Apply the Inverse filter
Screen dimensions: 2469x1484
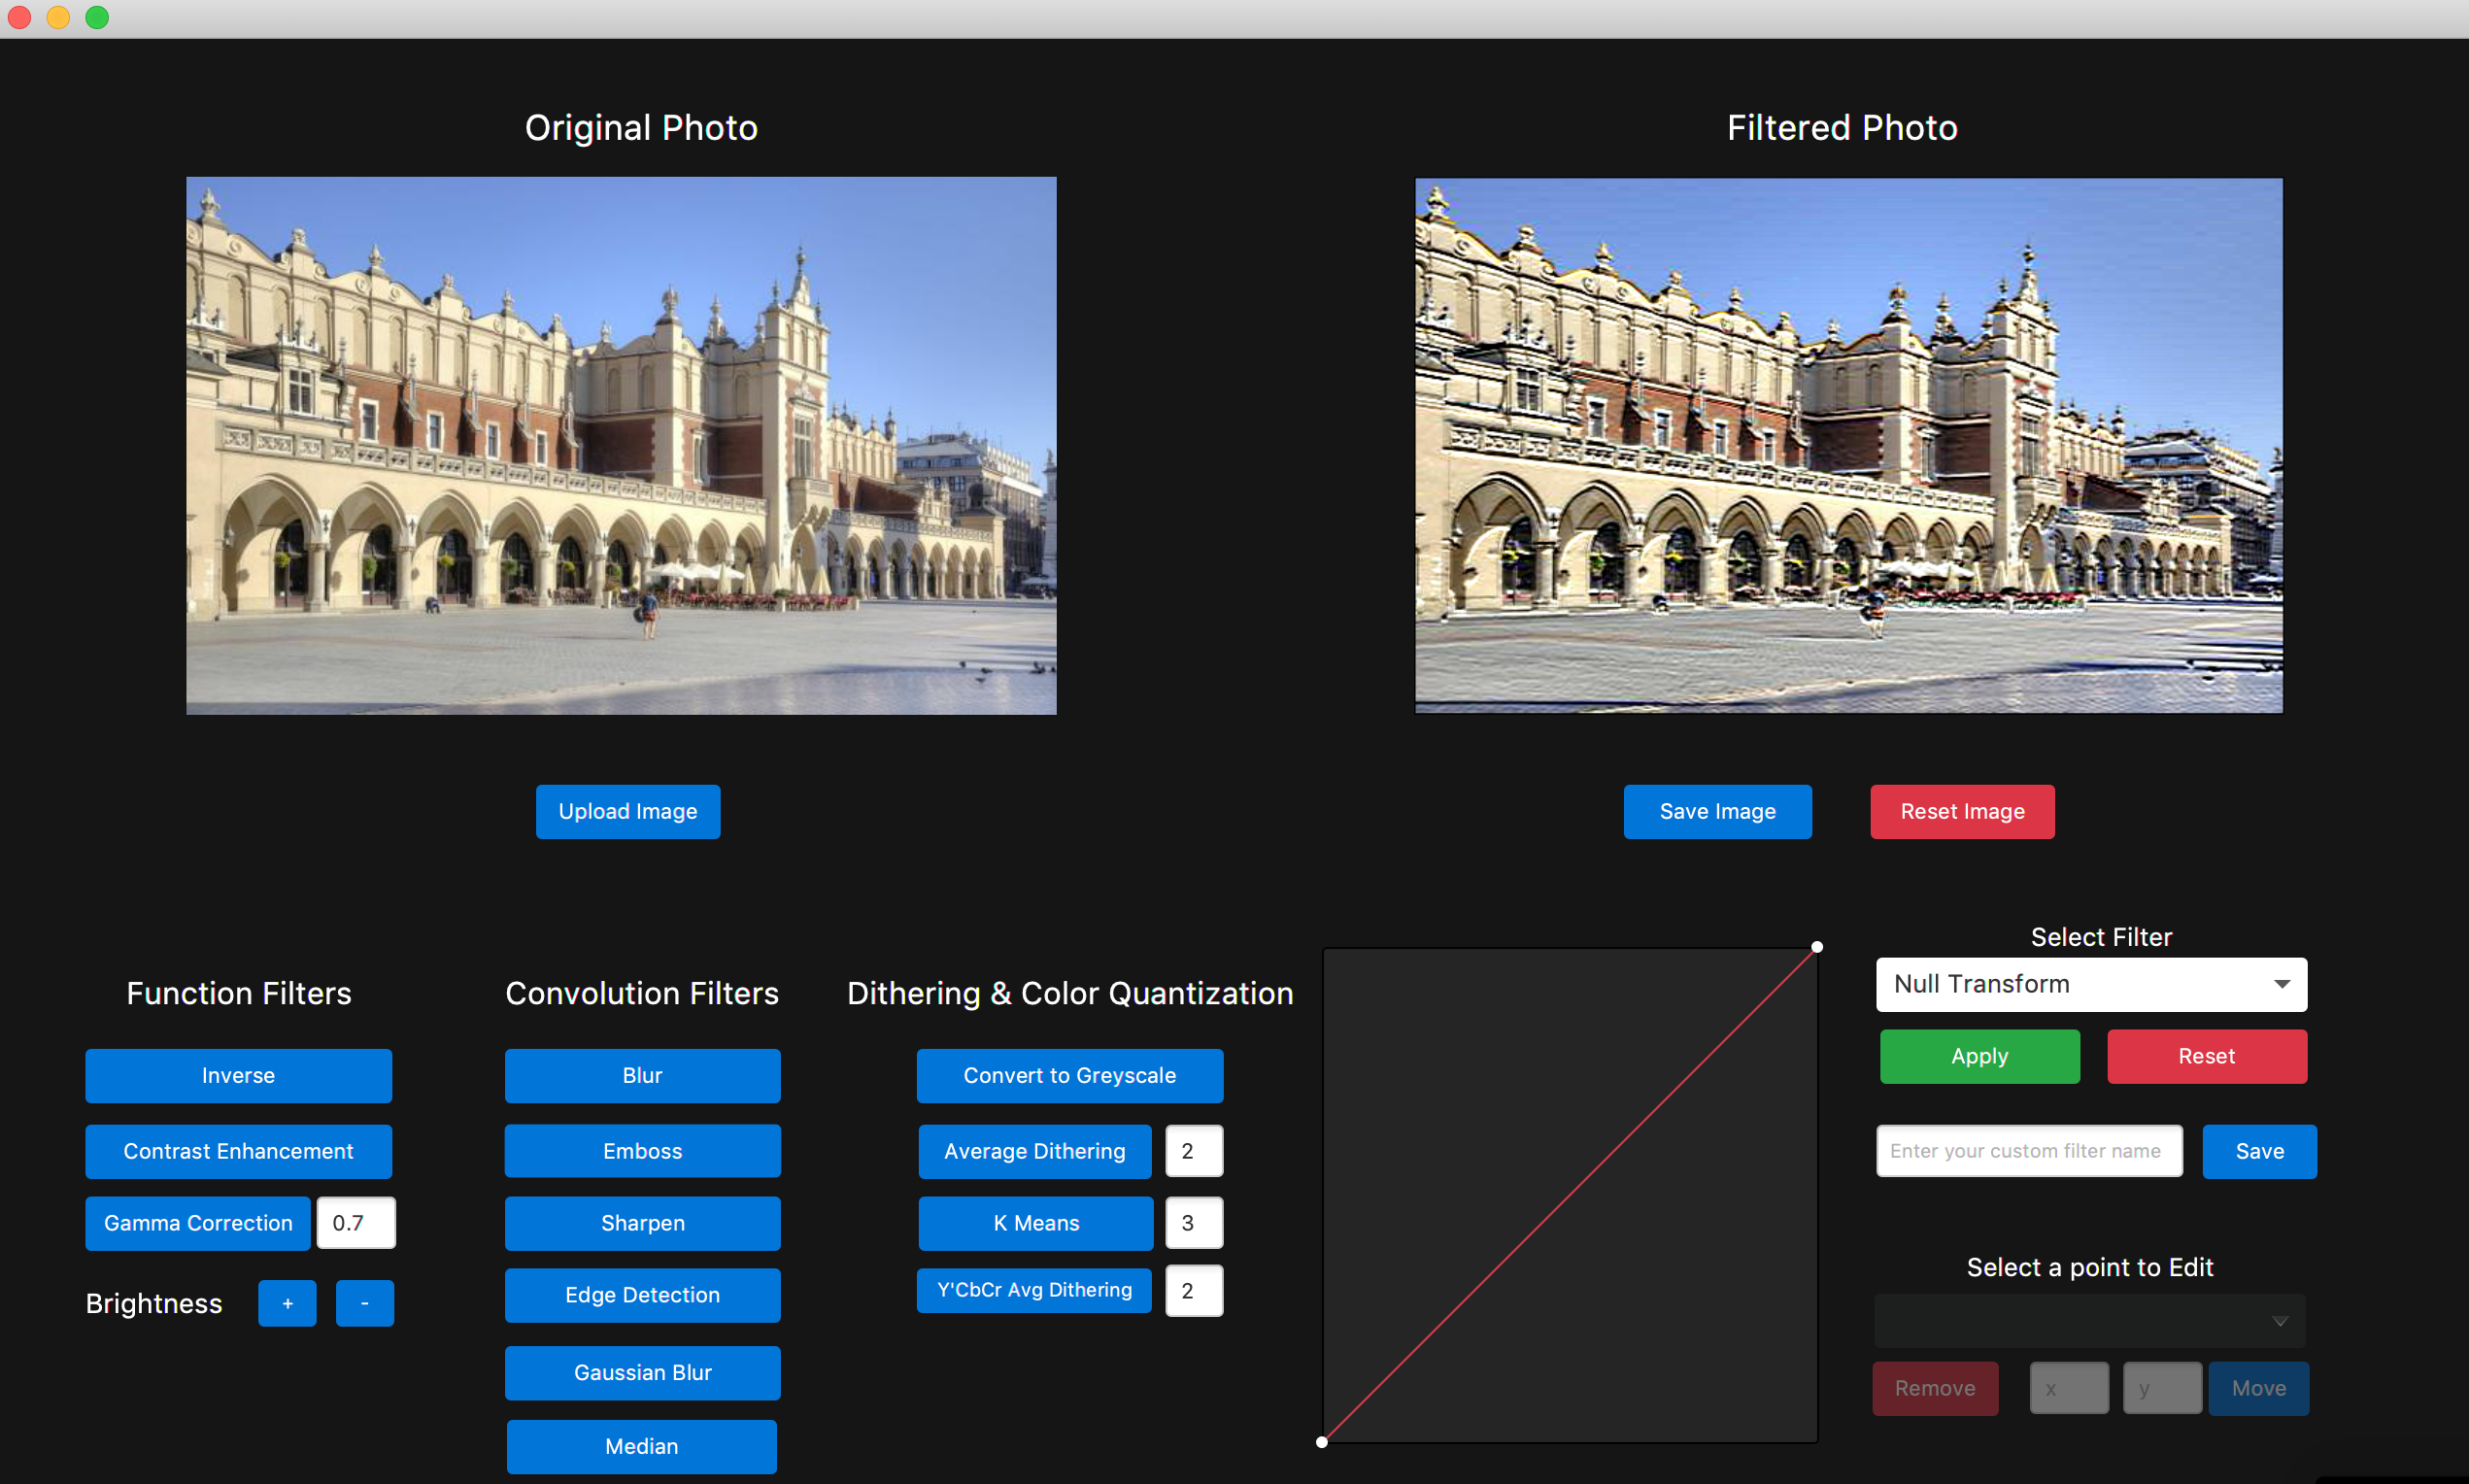pos(238,1075)
